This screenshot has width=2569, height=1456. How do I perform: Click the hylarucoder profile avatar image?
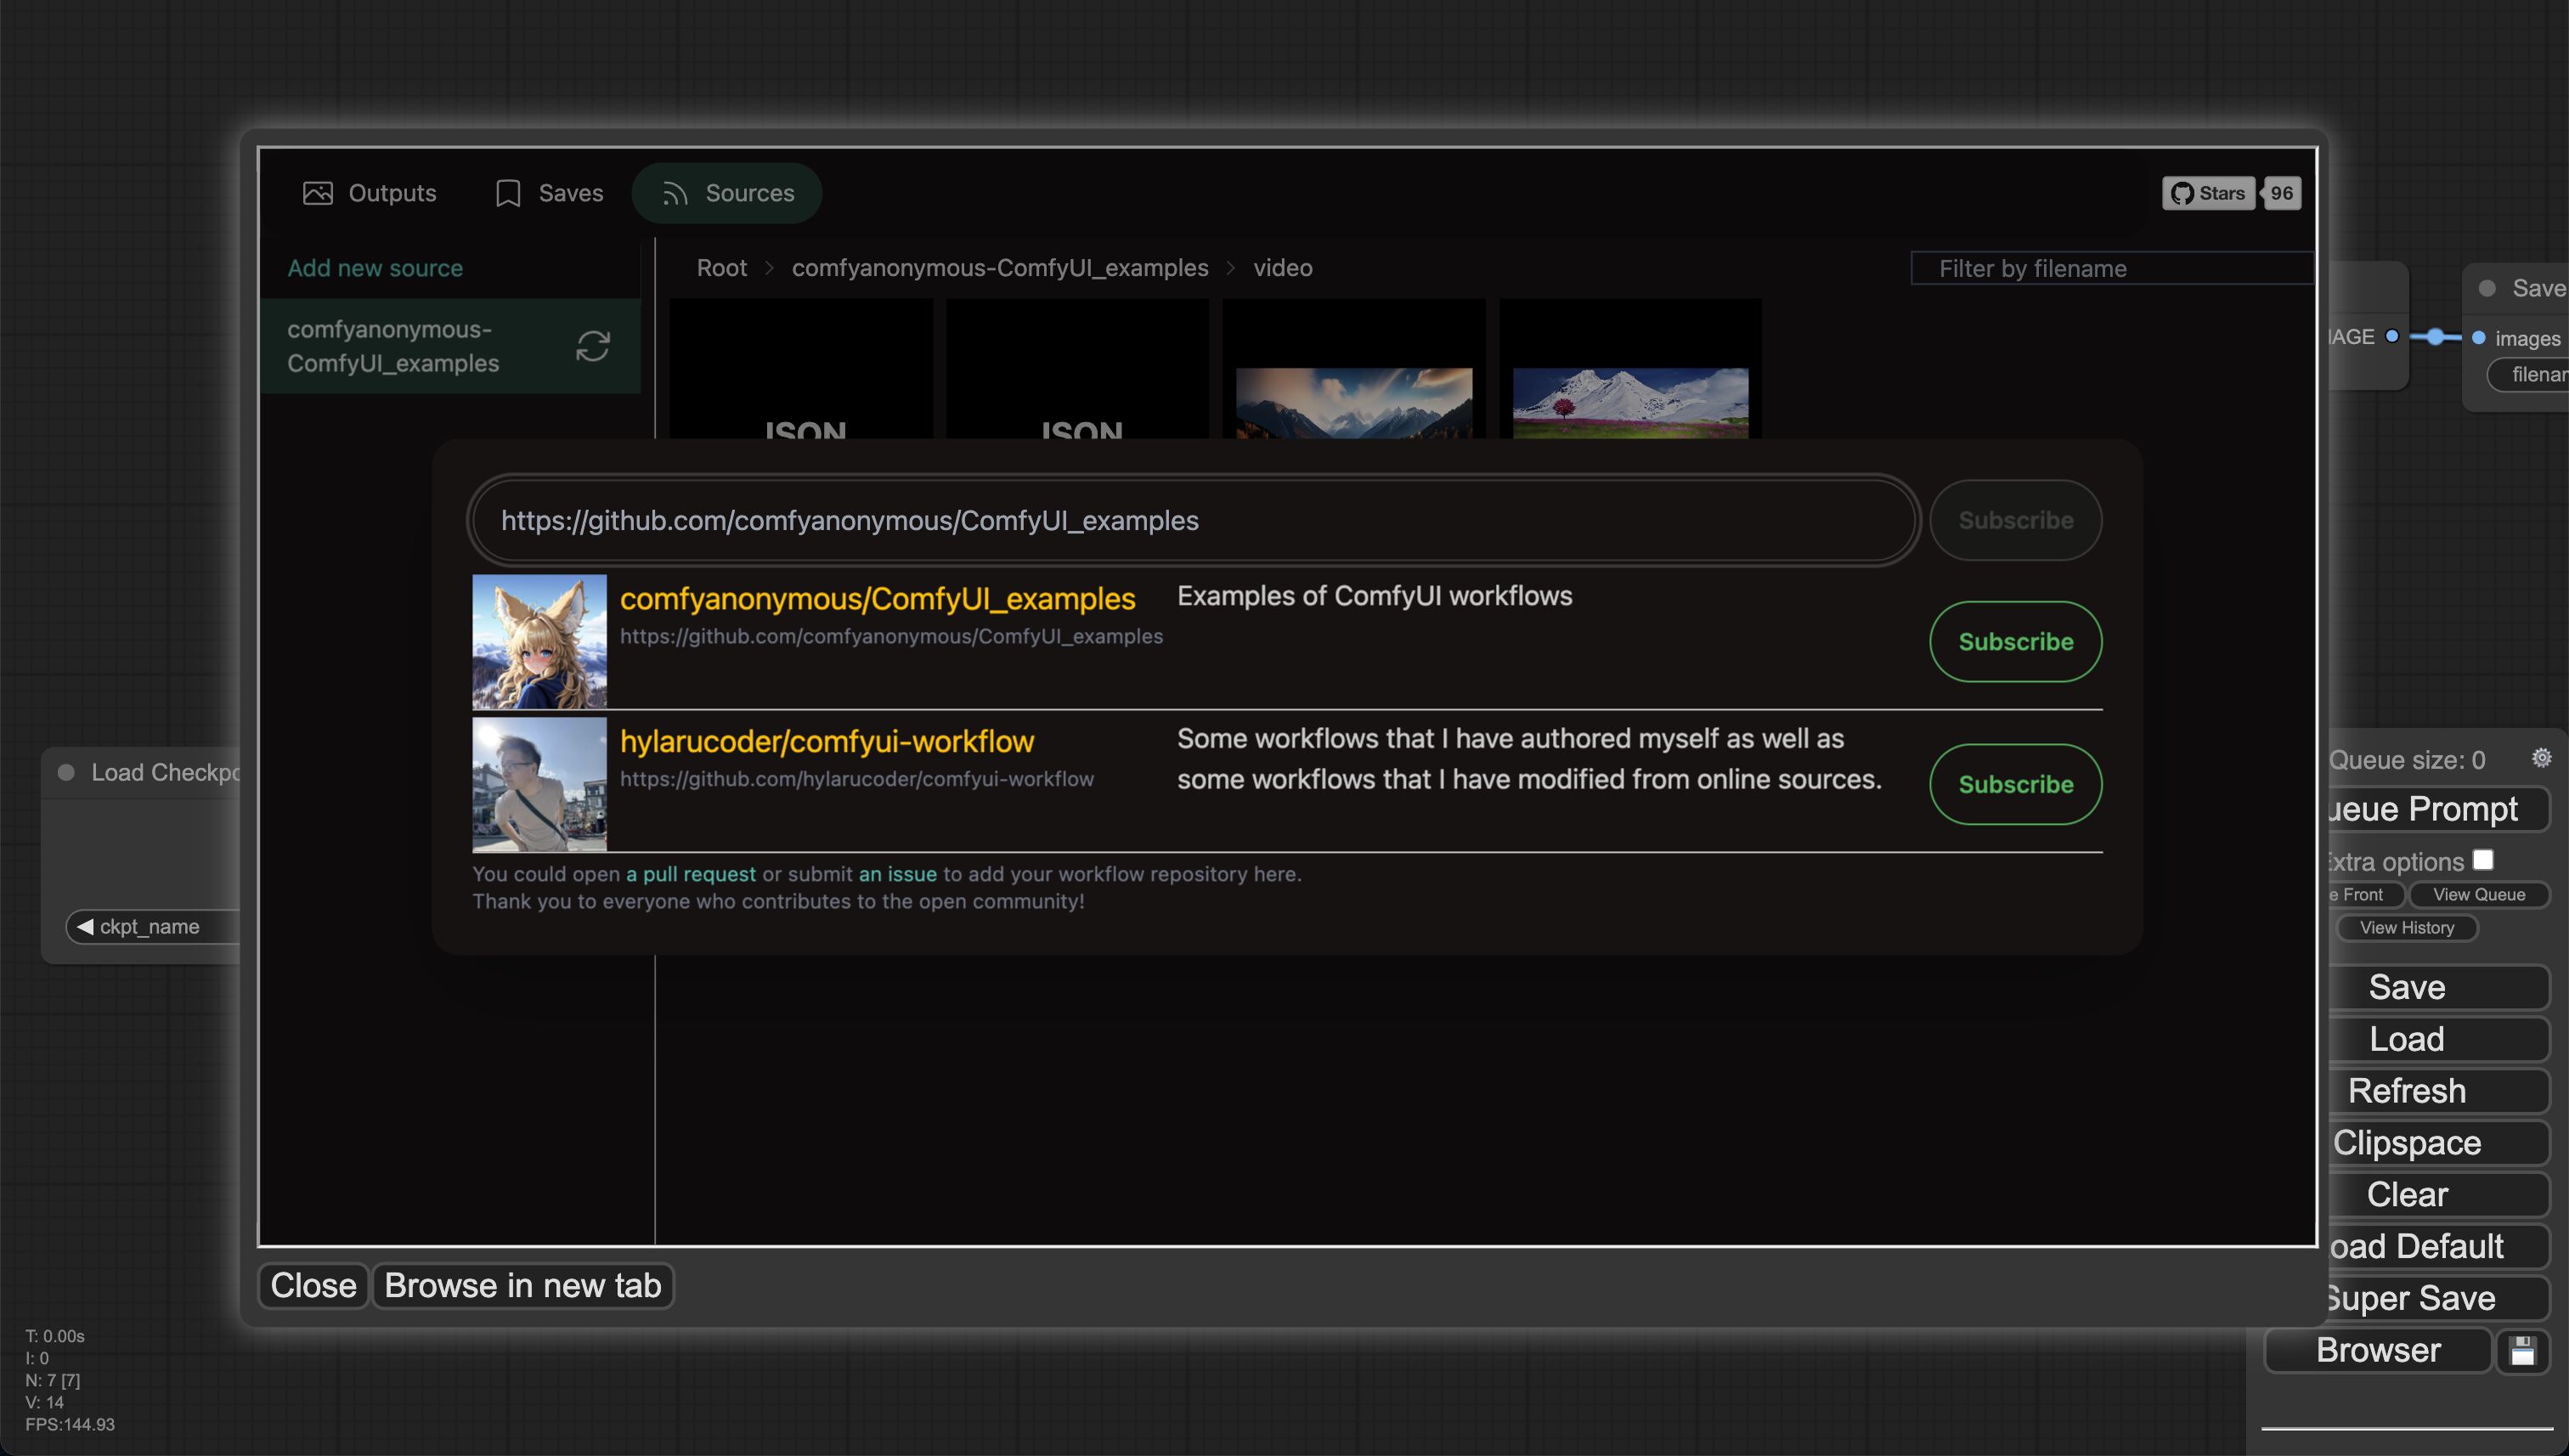pyautogui.click(x=539, y=784)
